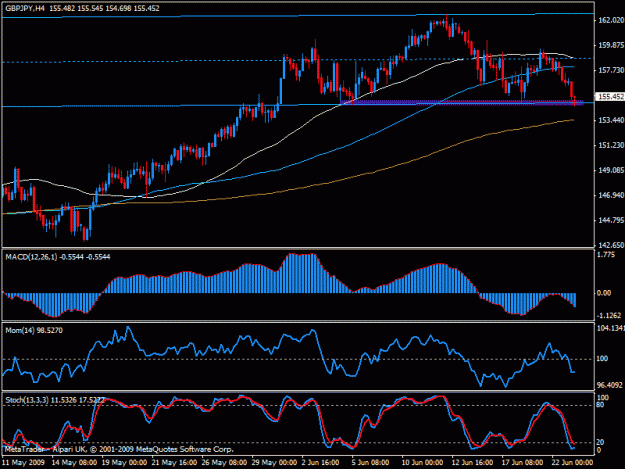Click the 146.940 price scale value
This screenshot has width=625, height=469.
pyautogui.click(x=610, y=195)
